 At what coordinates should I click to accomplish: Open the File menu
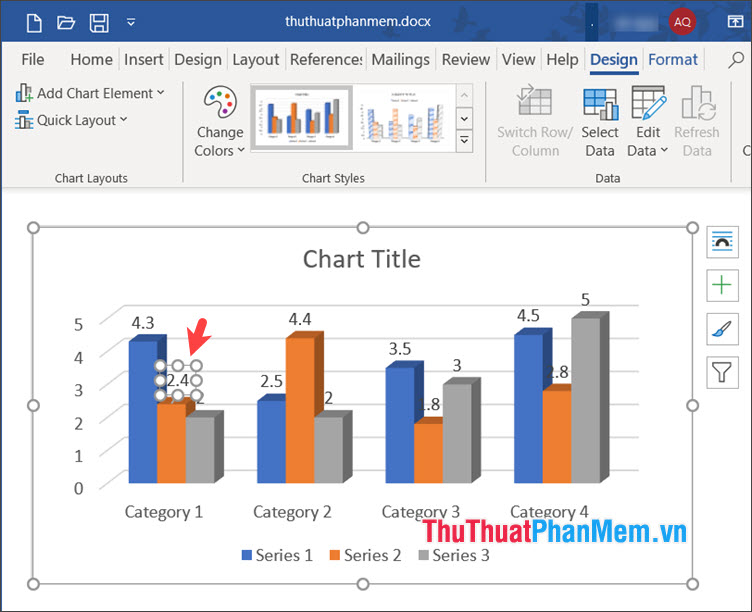(33, 59)
